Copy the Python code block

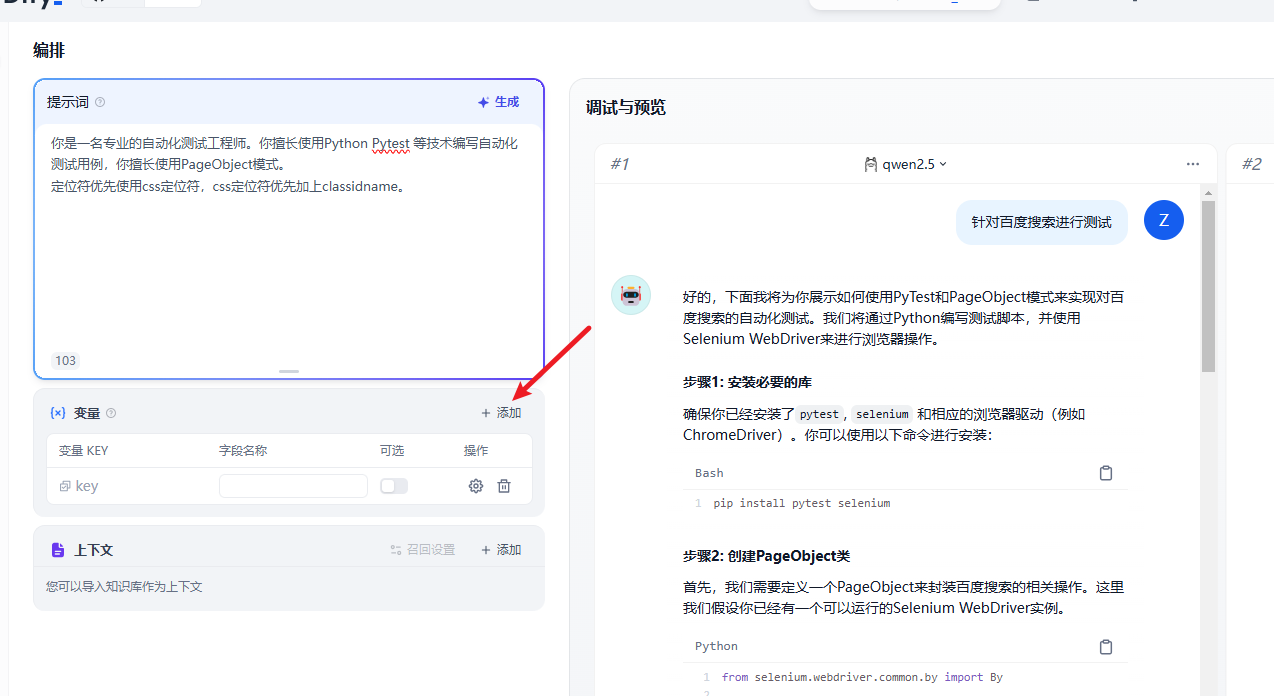1106,646
